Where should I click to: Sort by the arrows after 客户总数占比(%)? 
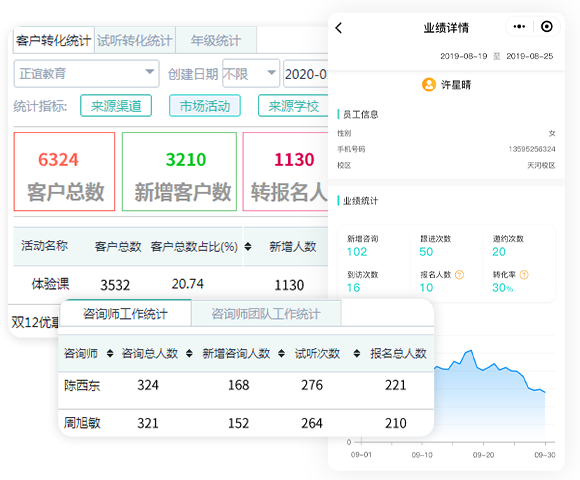pos(248,247)
